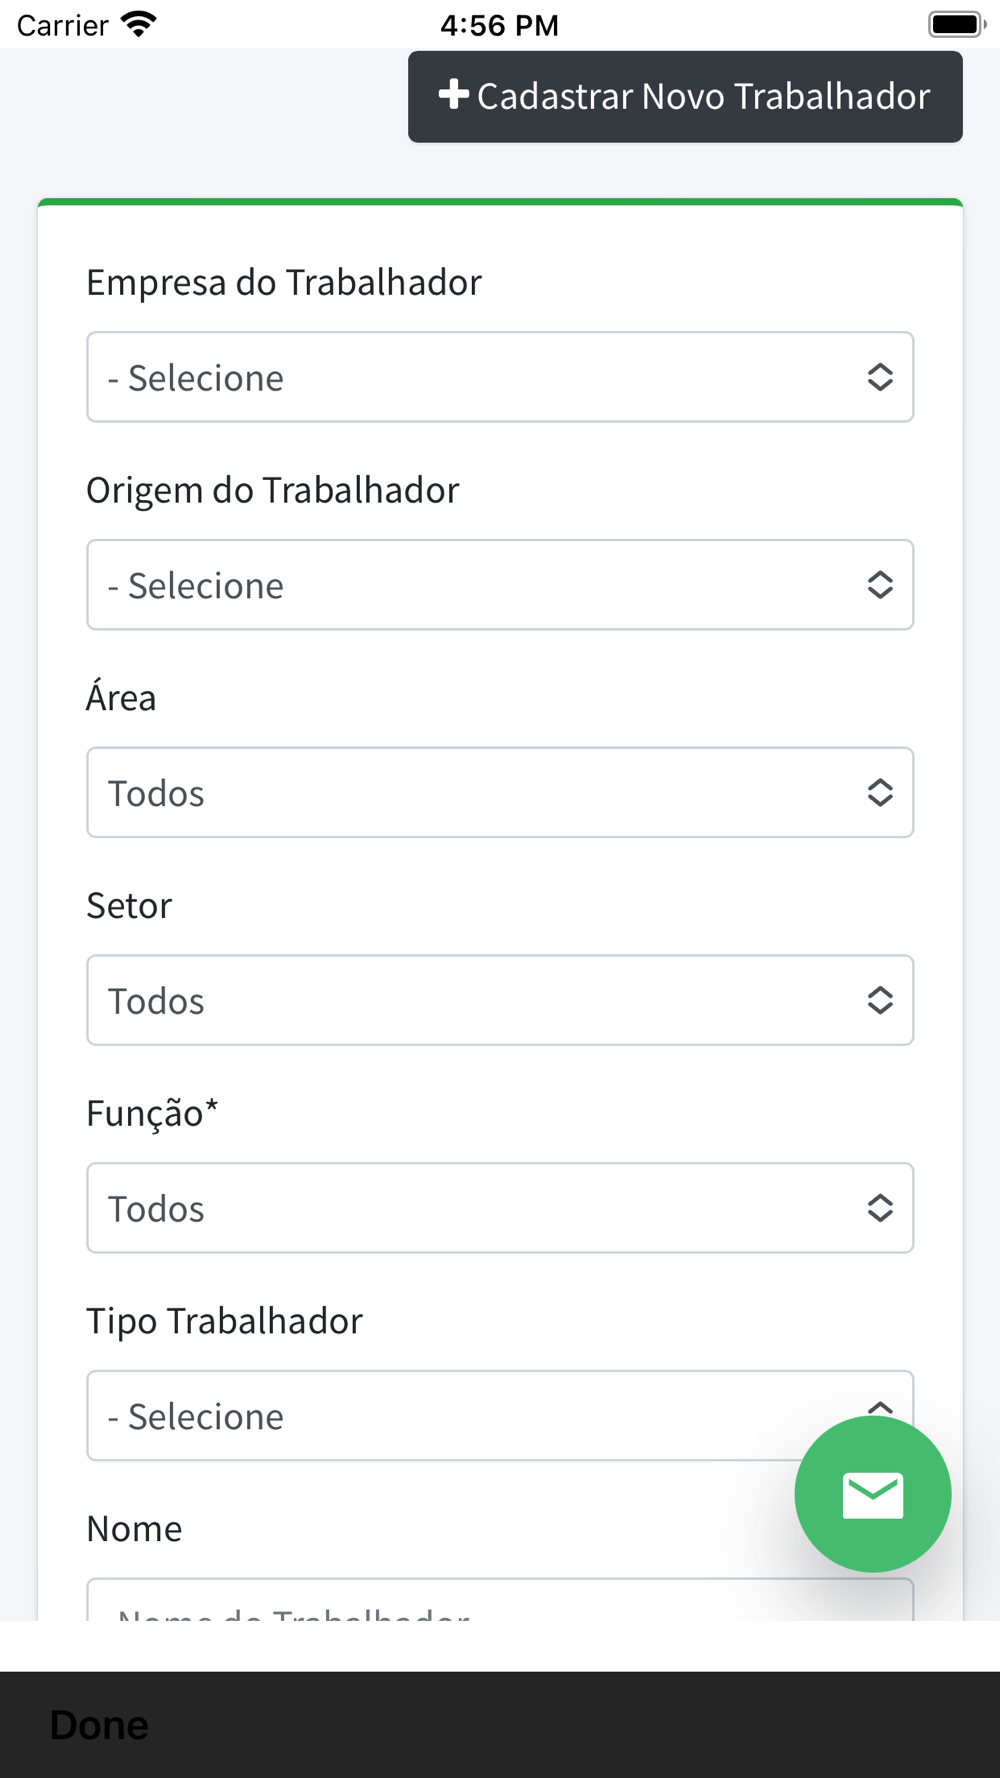Open the Empresa do Trabalhador dropdown
1000x1778 pixels.
click(480, 377)
